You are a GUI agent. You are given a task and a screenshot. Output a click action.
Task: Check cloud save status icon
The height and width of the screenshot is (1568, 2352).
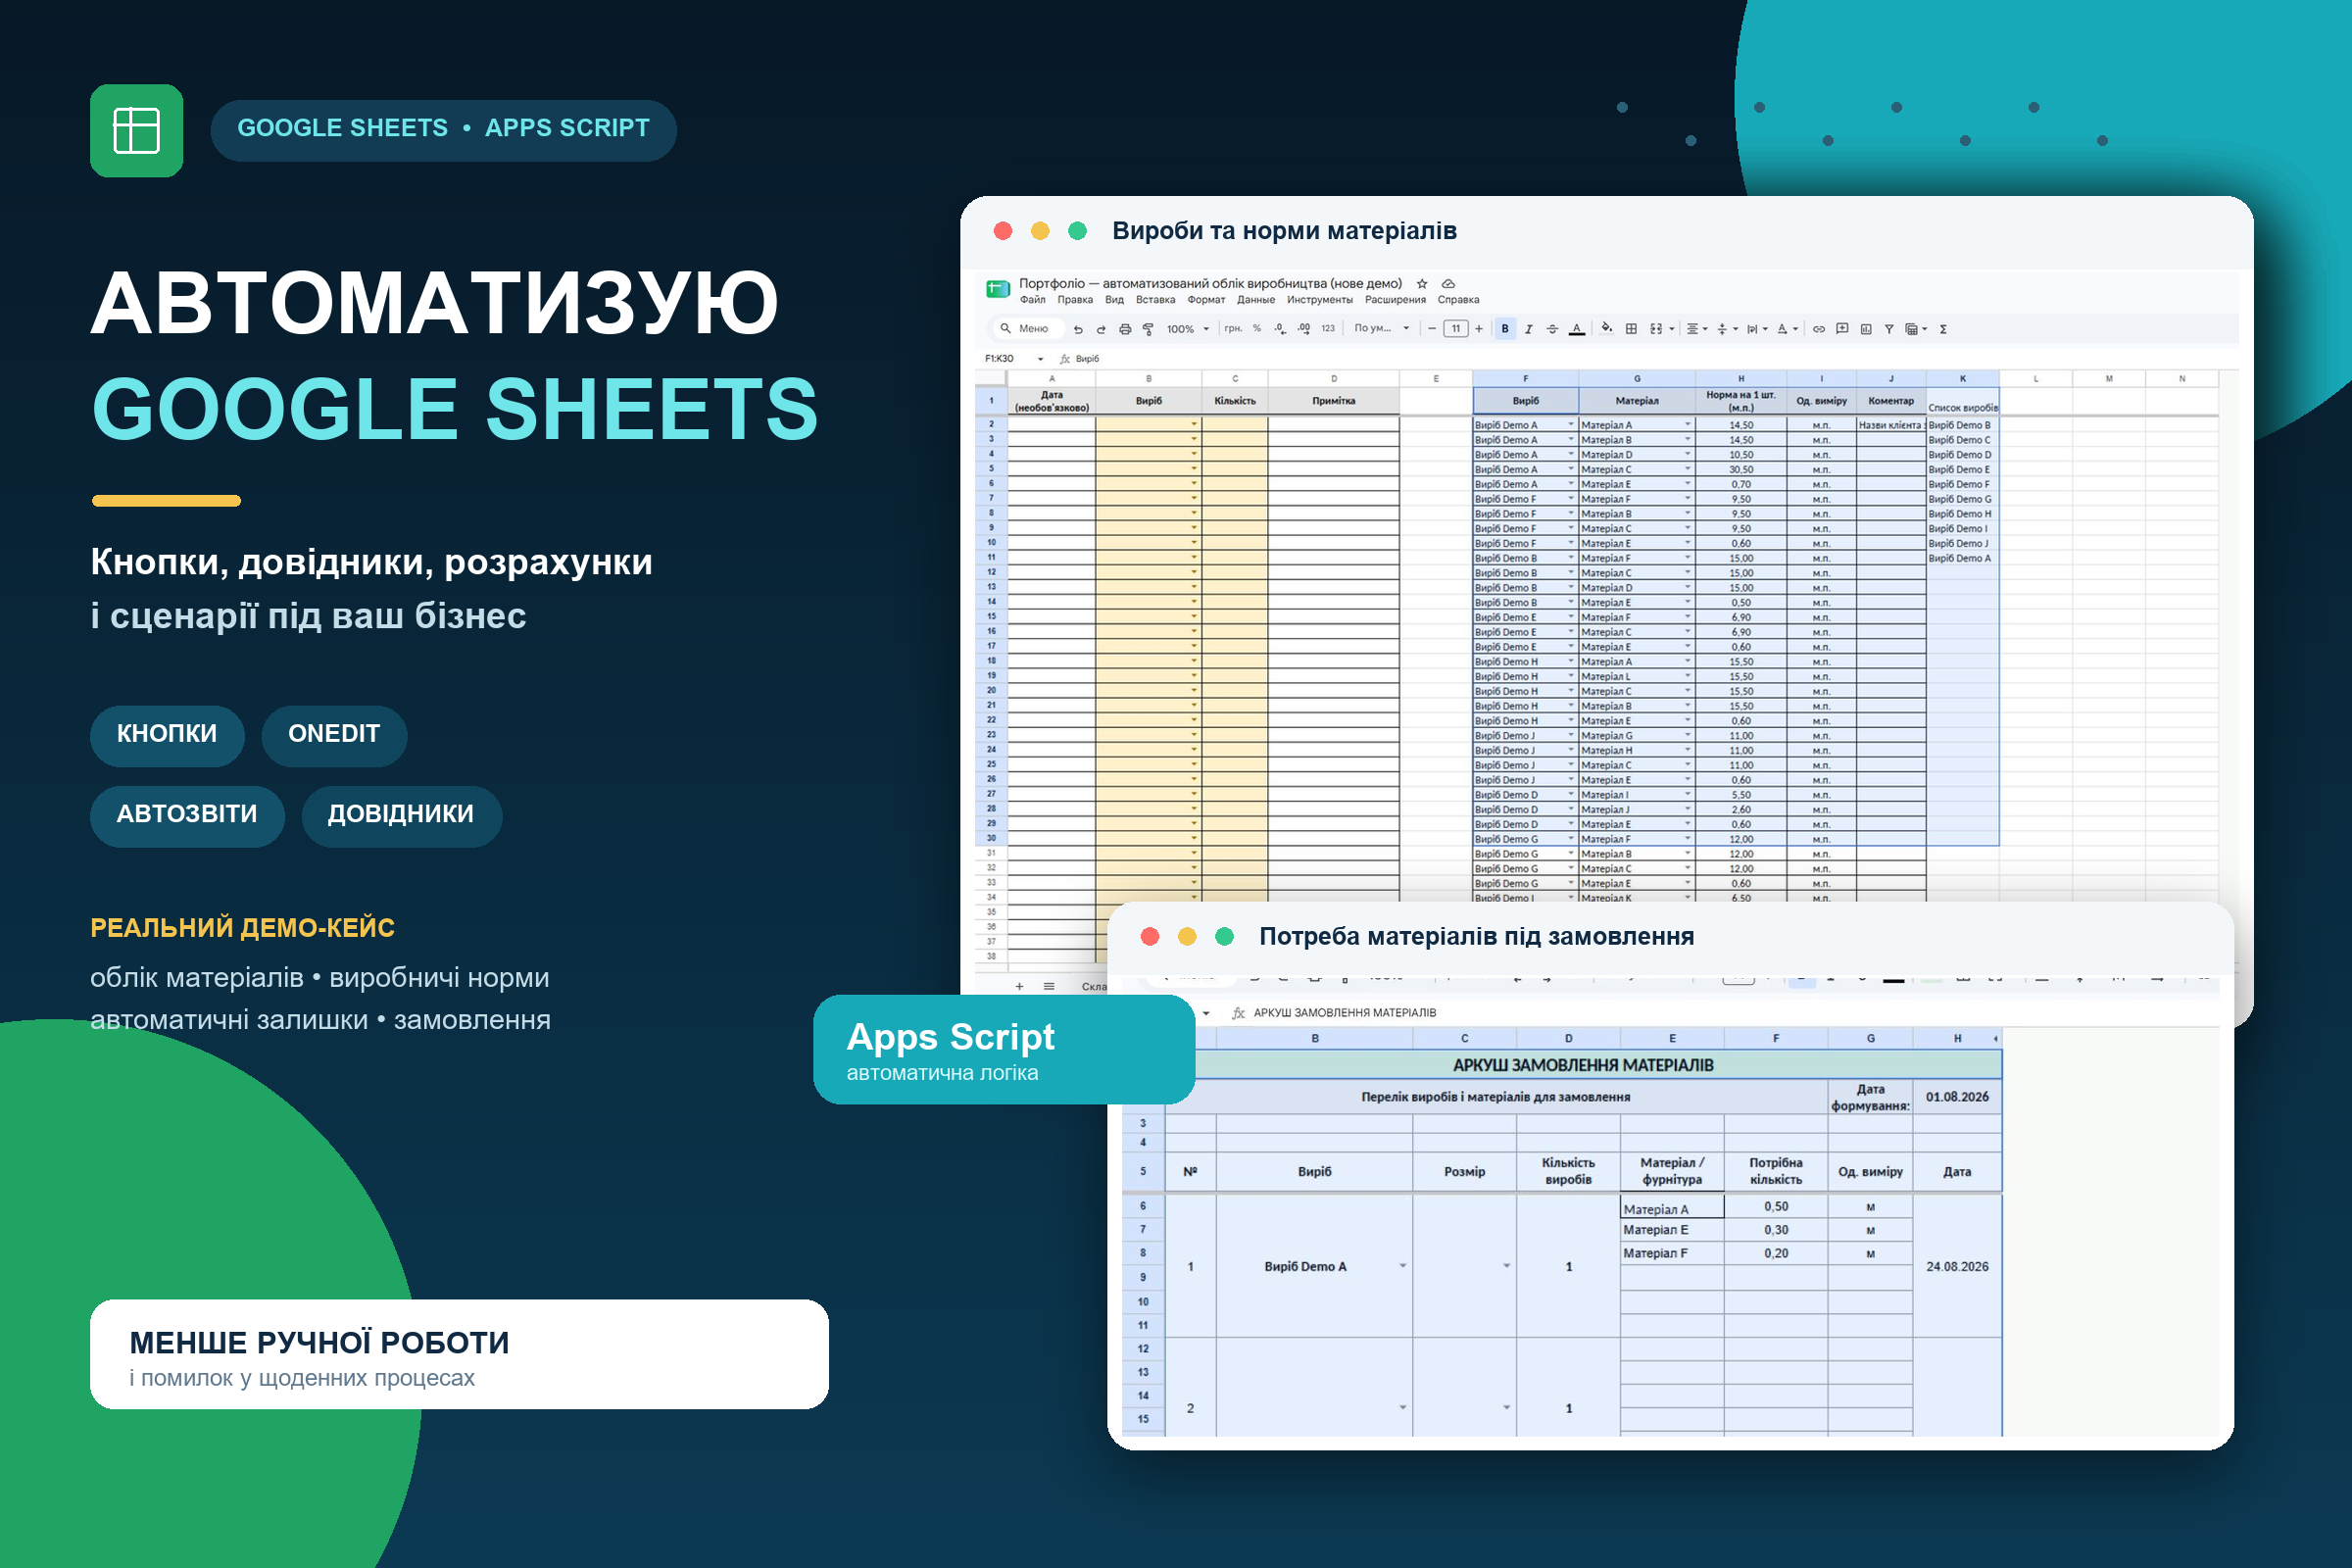tap(1448, 284)
